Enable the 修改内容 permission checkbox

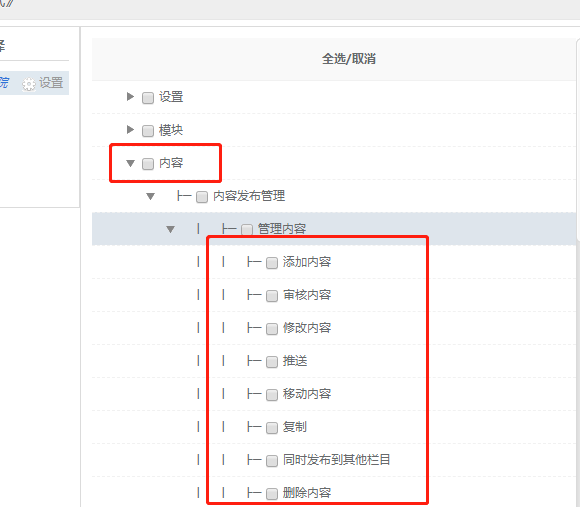(272, 329)
